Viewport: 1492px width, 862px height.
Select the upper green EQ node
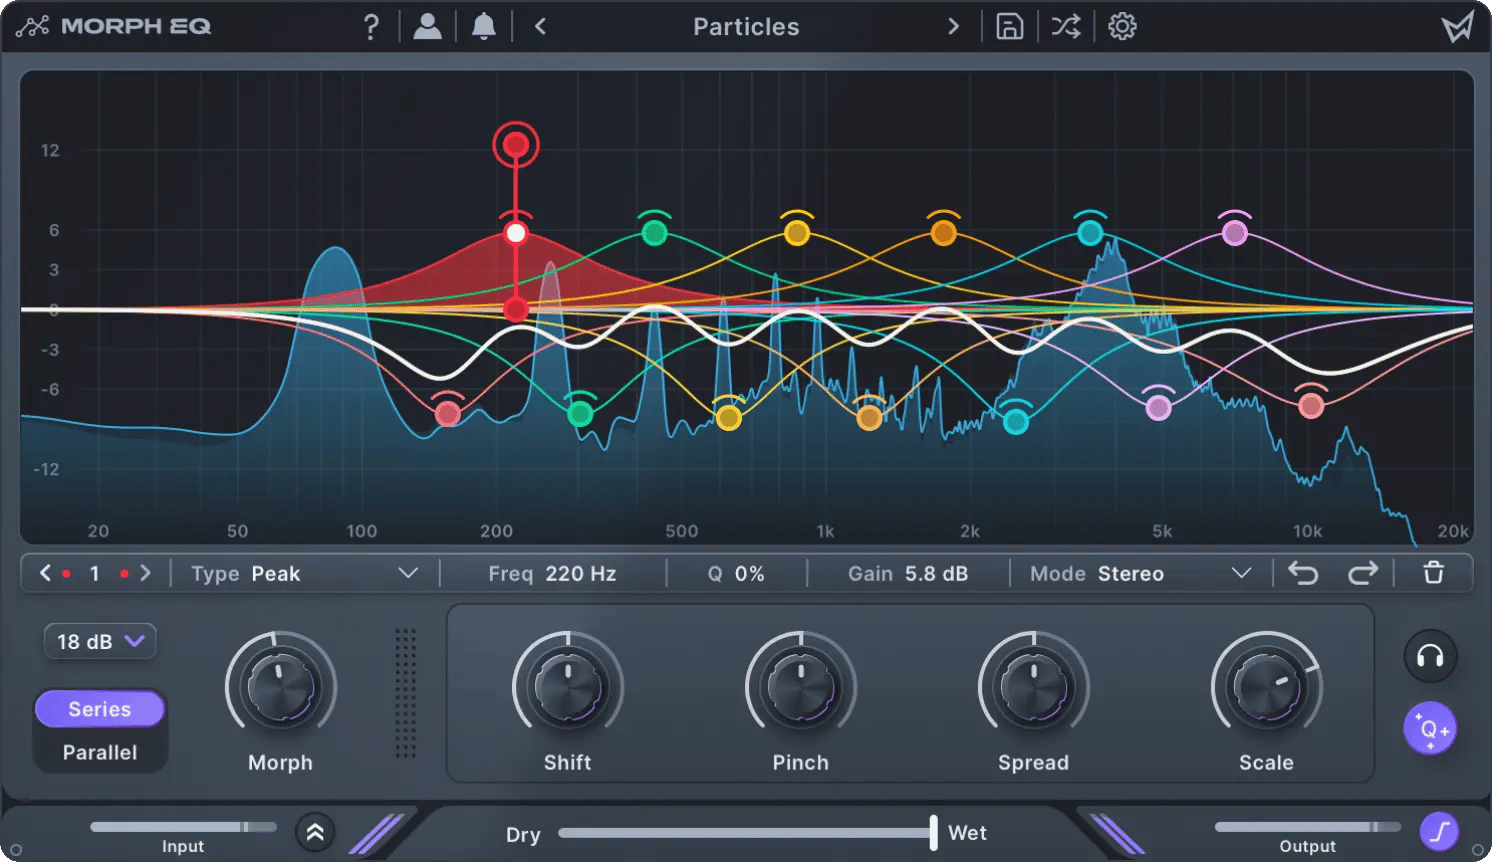click(654, 233)
